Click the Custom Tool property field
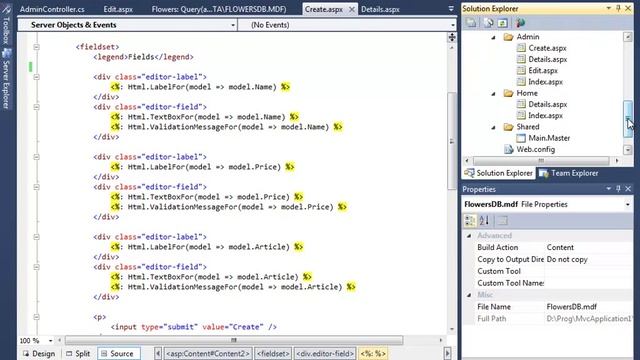This screenshot has width=640, height=360. point(589,271)
